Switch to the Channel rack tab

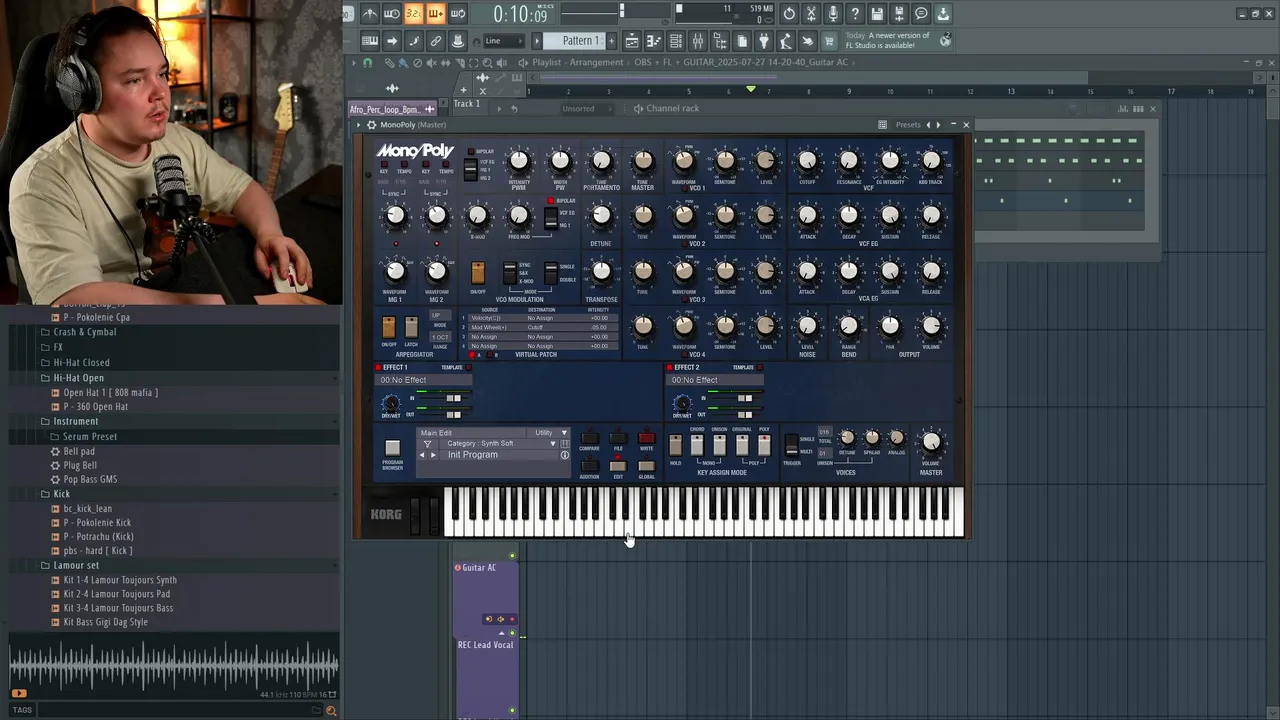point(672,108)
